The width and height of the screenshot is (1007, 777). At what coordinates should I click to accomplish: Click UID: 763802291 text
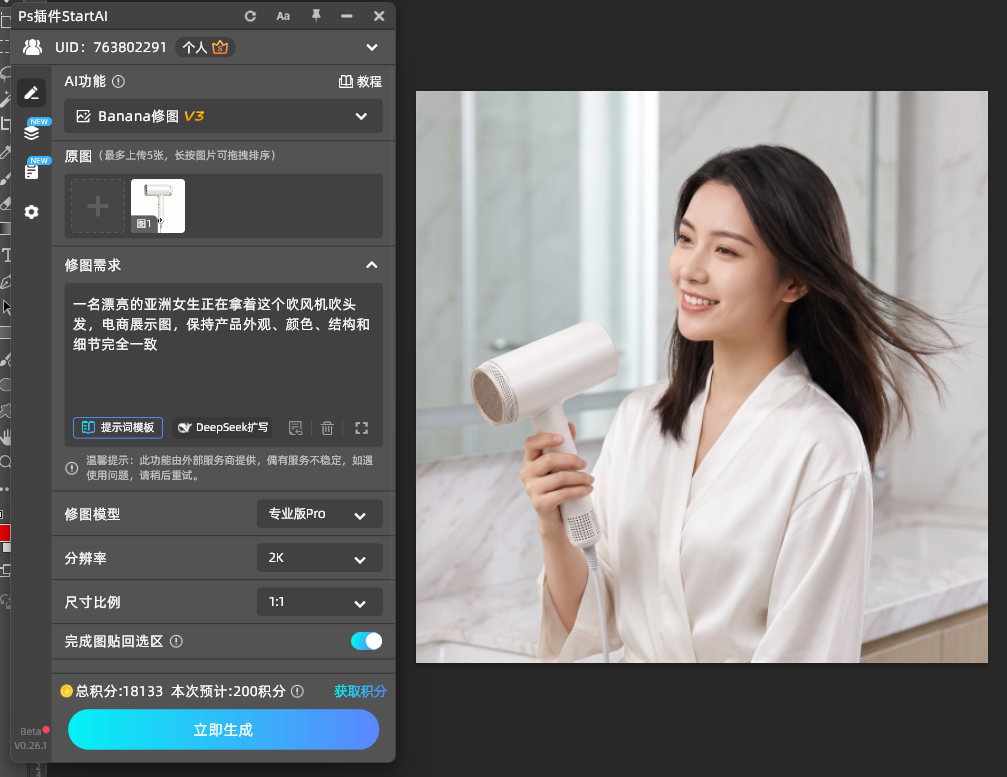[110, 48]
